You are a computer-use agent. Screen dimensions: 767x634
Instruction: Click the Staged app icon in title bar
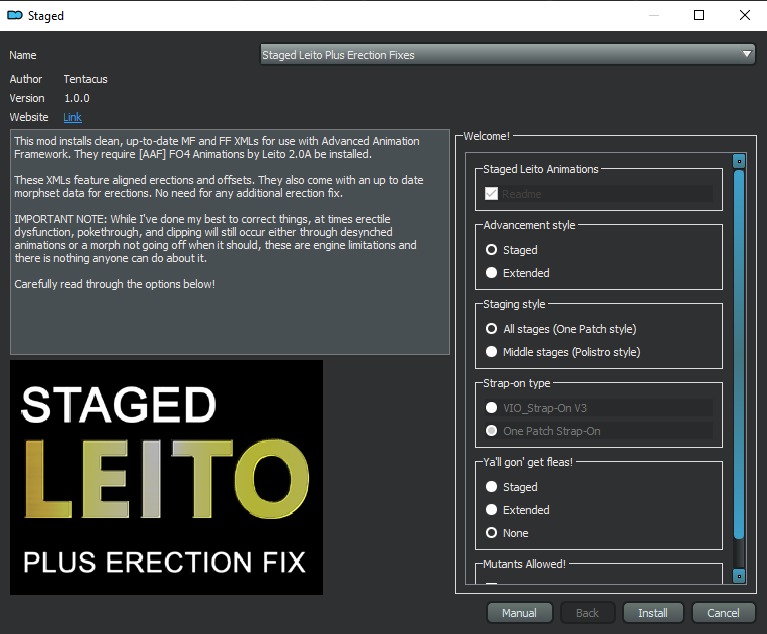click(15, 16)
